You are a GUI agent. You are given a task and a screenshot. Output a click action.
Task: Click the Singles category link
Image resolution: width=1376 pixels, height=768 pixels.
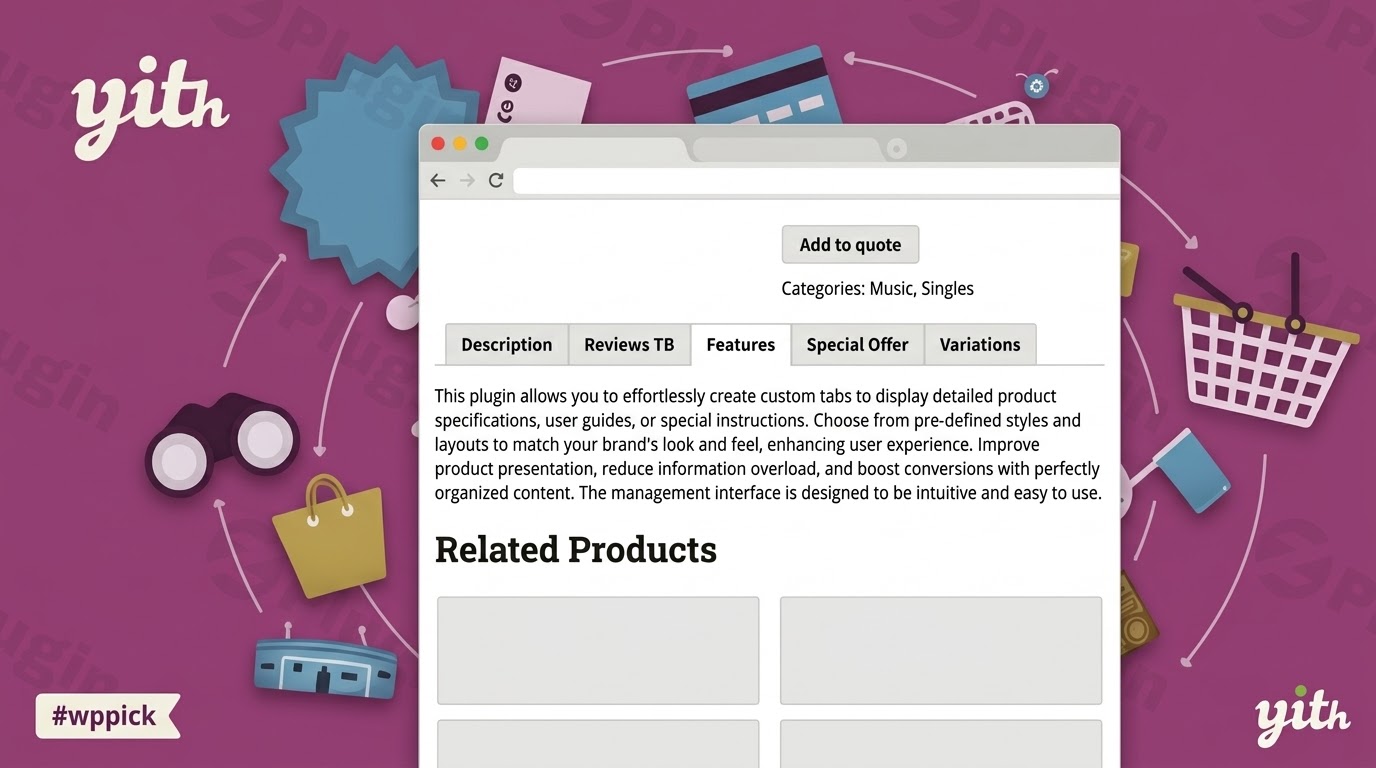(947, 288)
